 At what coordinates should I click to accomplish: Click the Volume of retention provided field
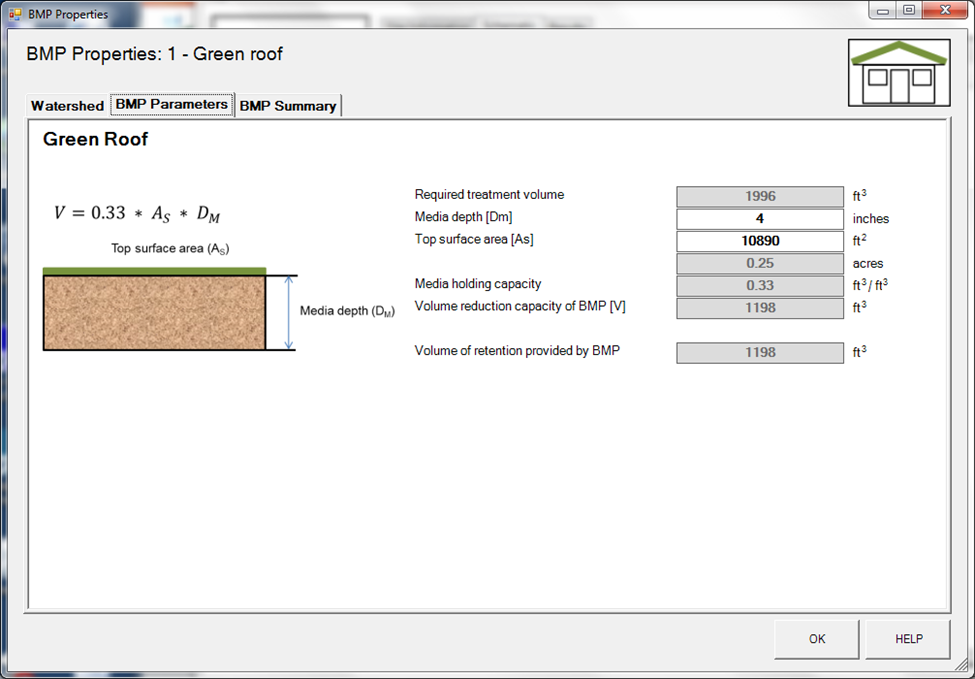click(x=760, y=352)
